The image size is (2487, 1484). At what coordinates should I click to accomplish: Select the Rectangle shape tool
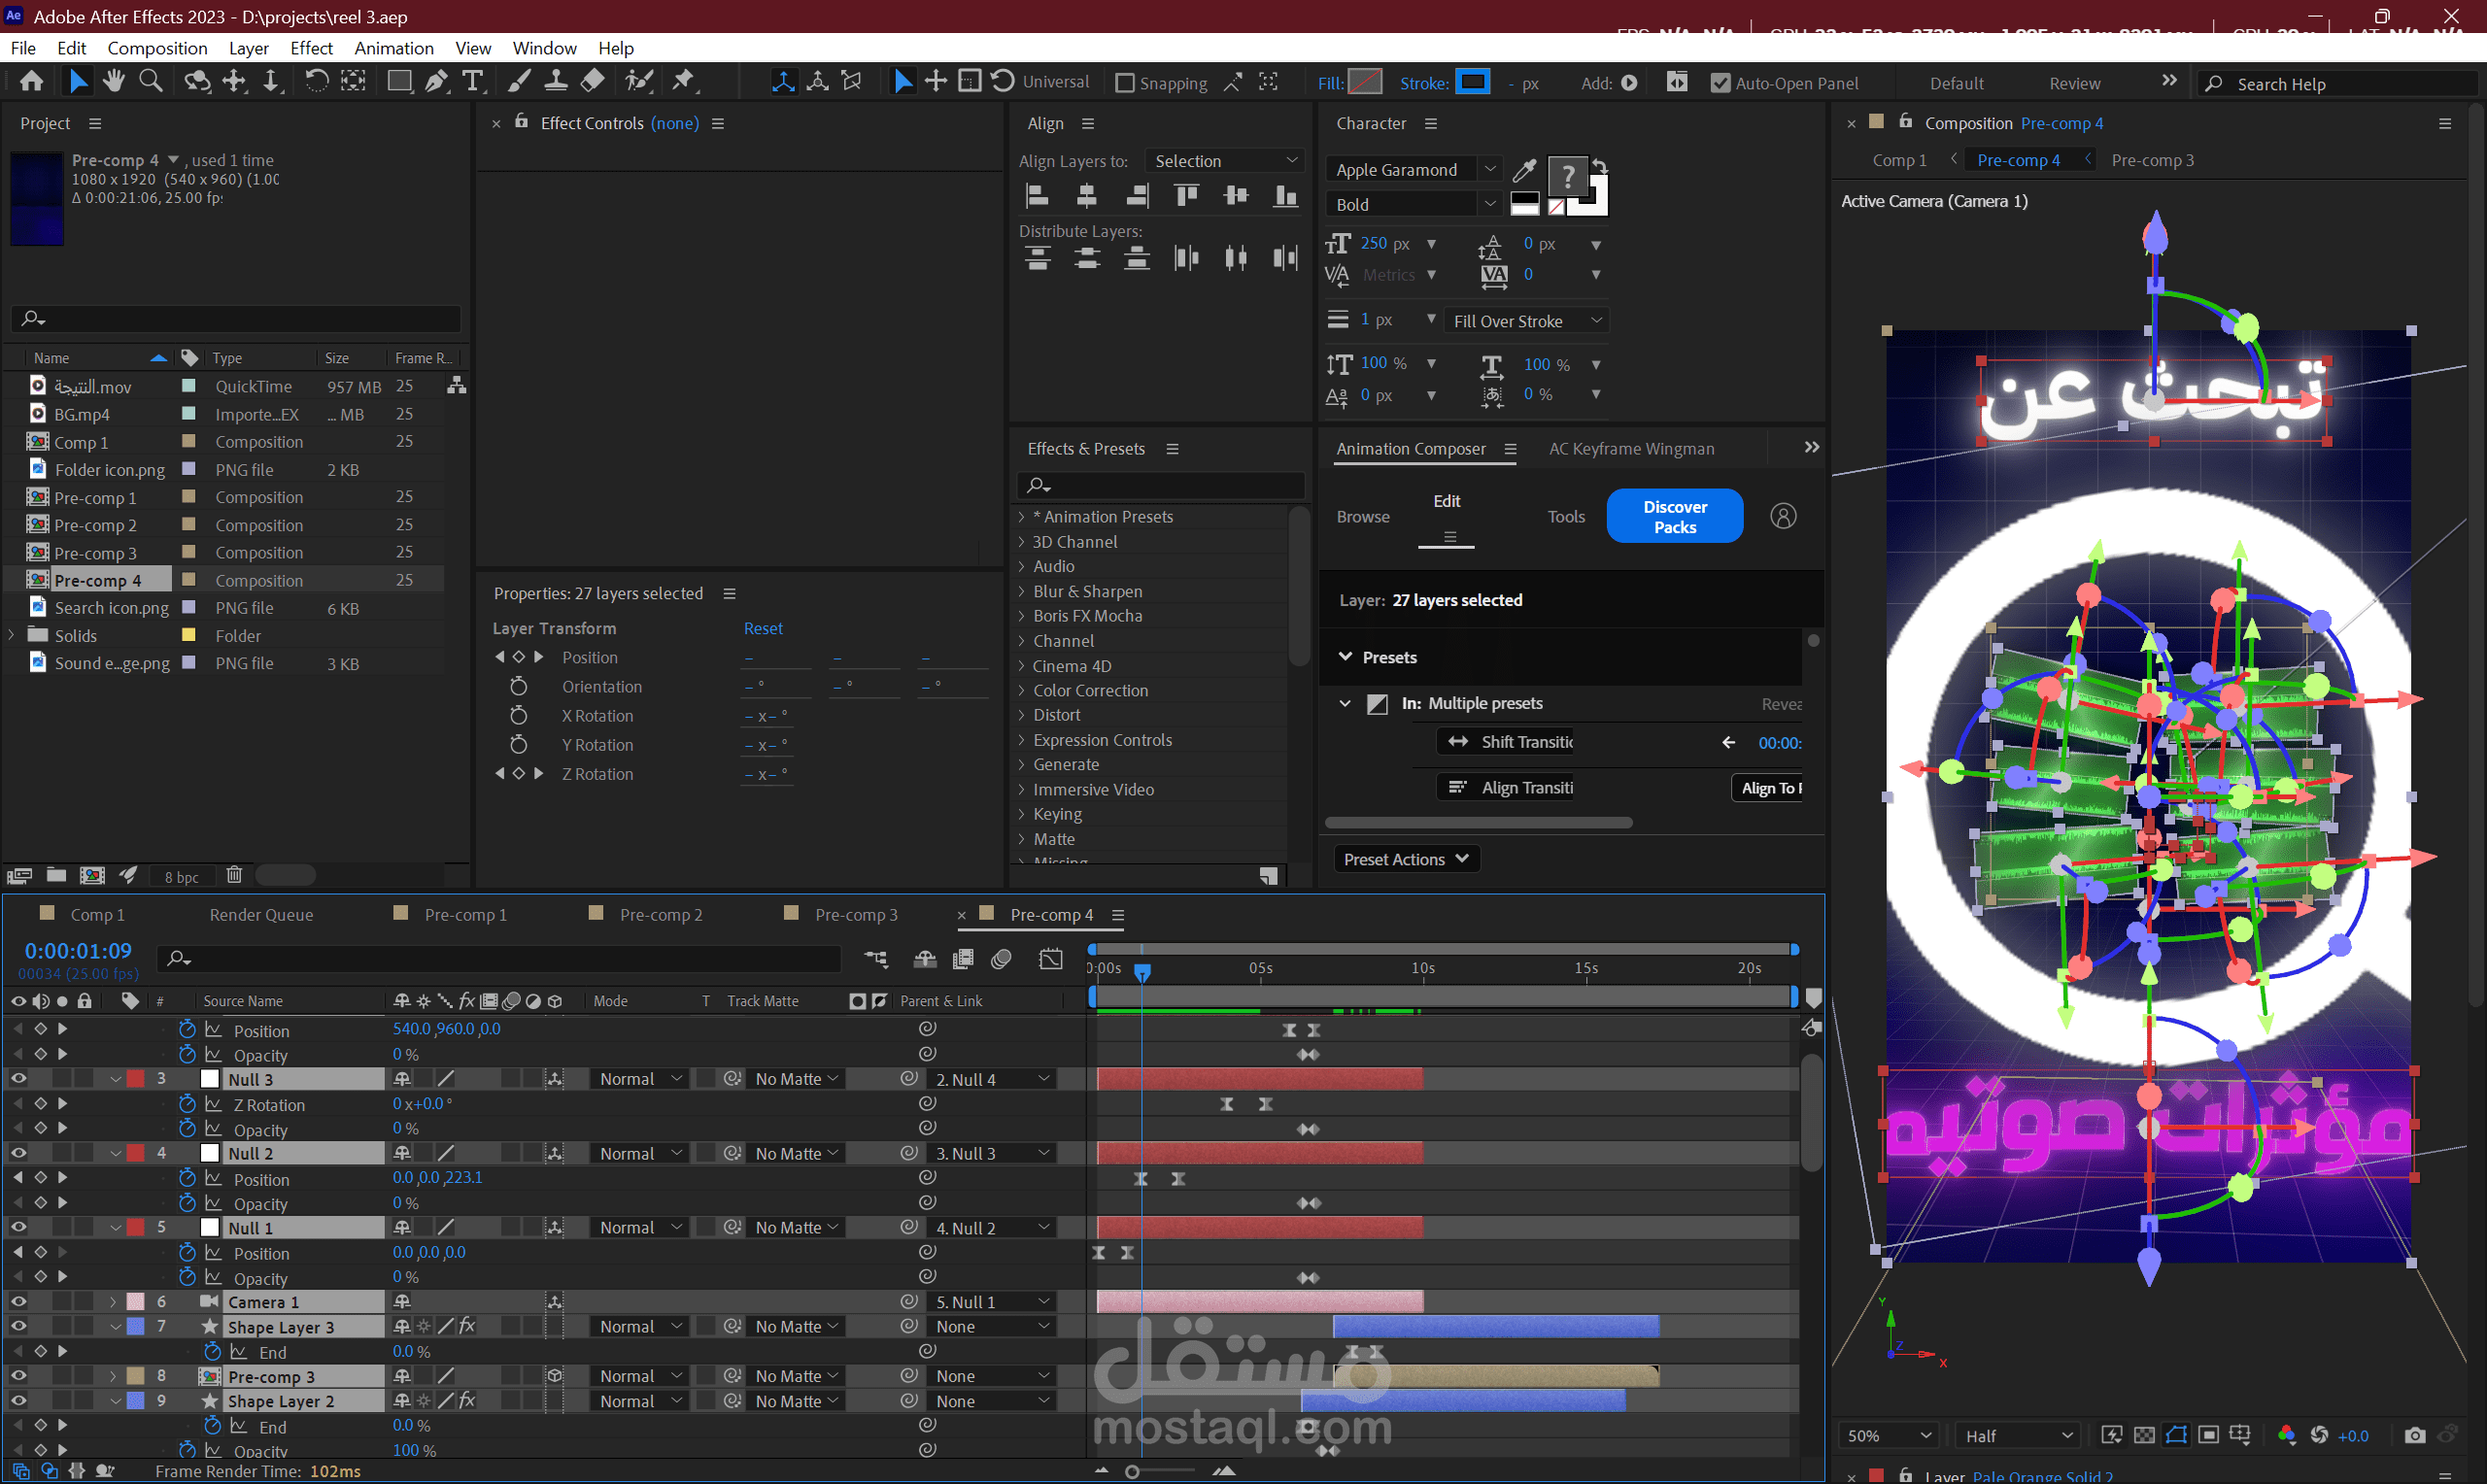[x=399, y=81]
